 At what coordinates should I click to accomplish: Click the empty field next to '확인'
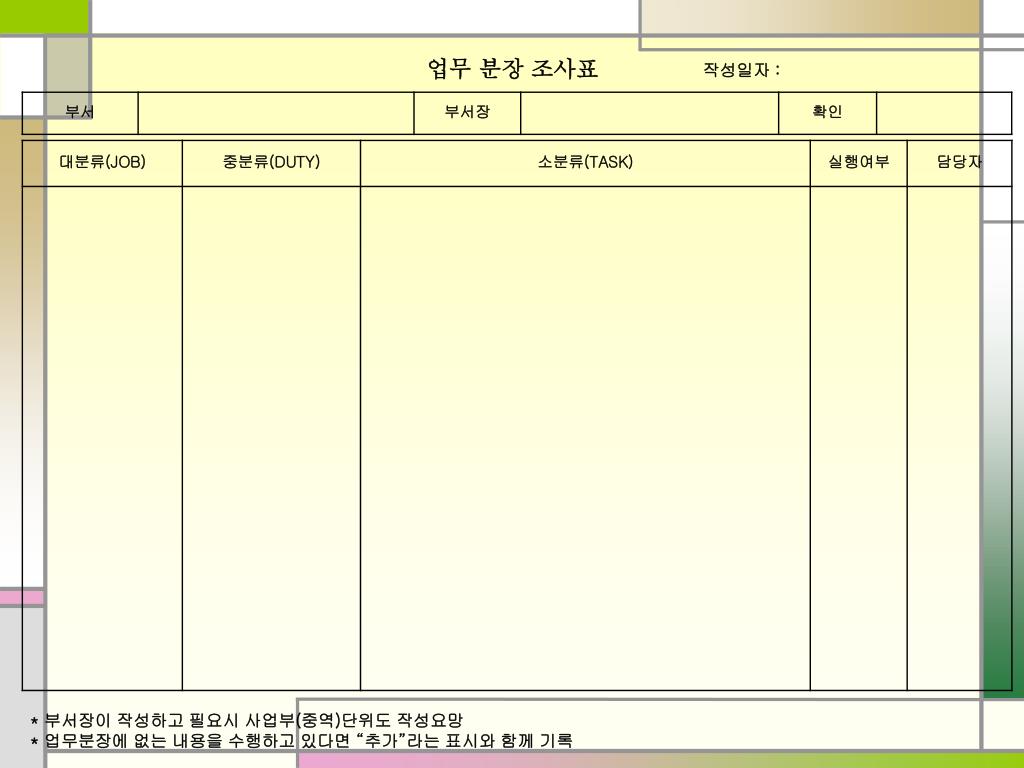click(944, 113)
